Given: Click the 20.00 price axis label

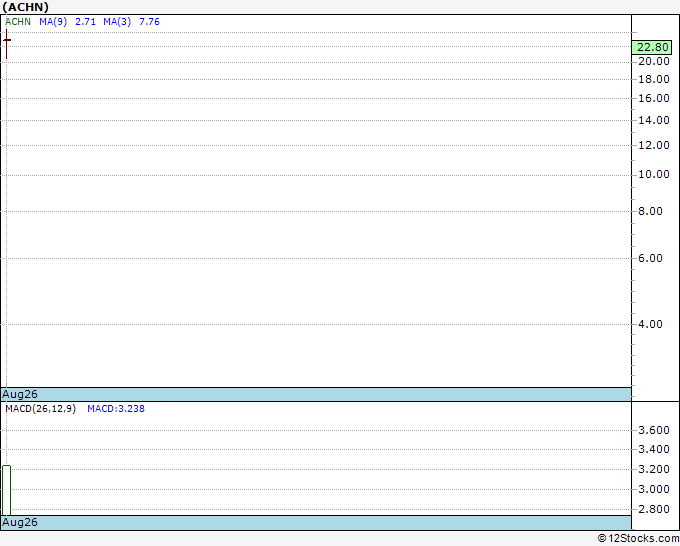Looking at the screenshot, I should (x=654, y=61).
